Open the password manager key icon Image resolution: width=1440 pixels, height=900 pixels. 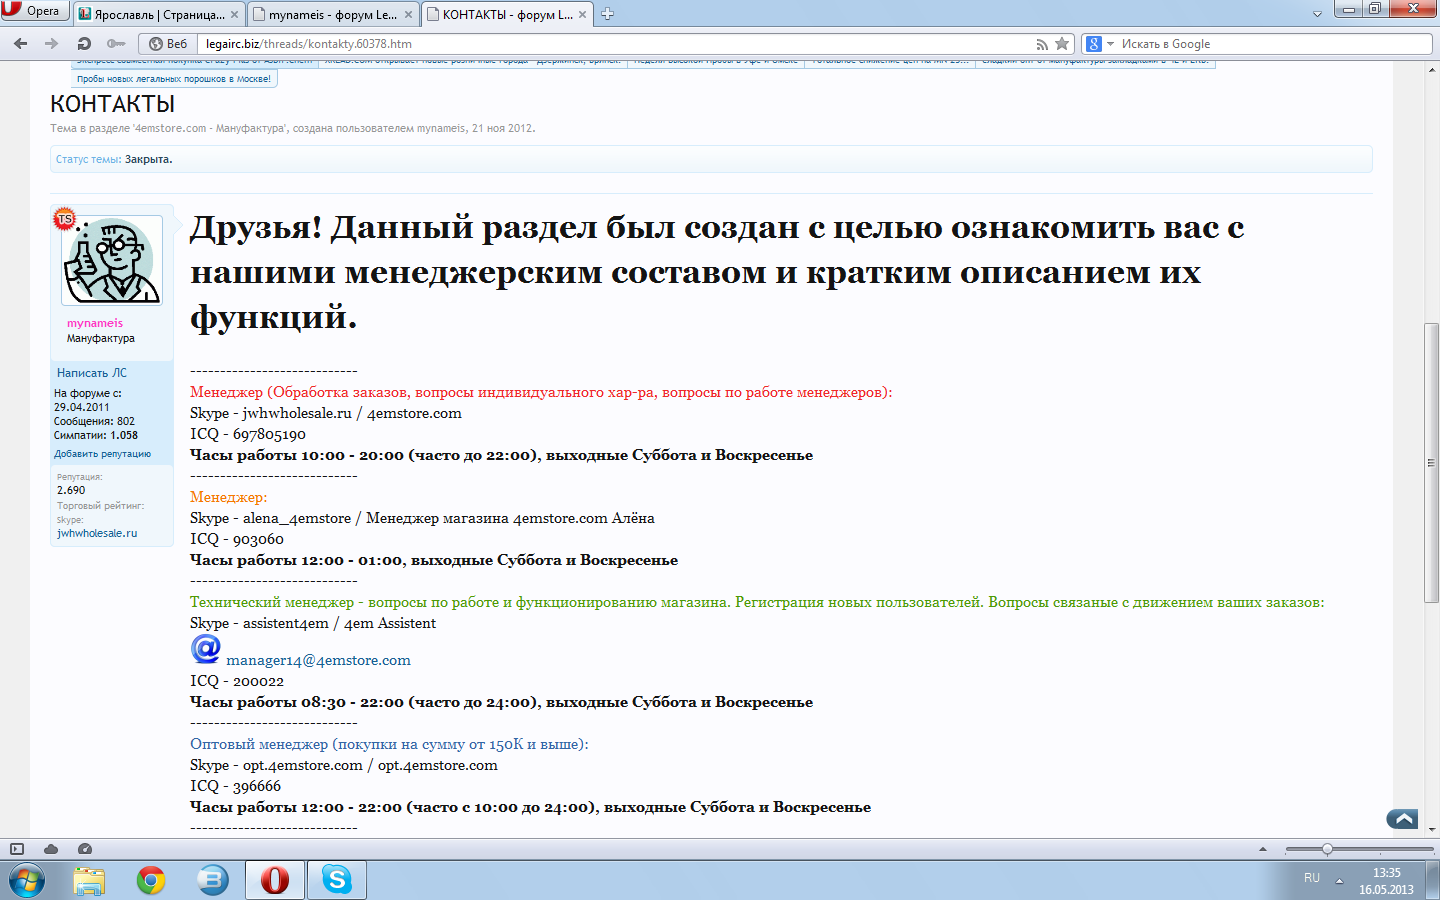[x=116, y=43]
